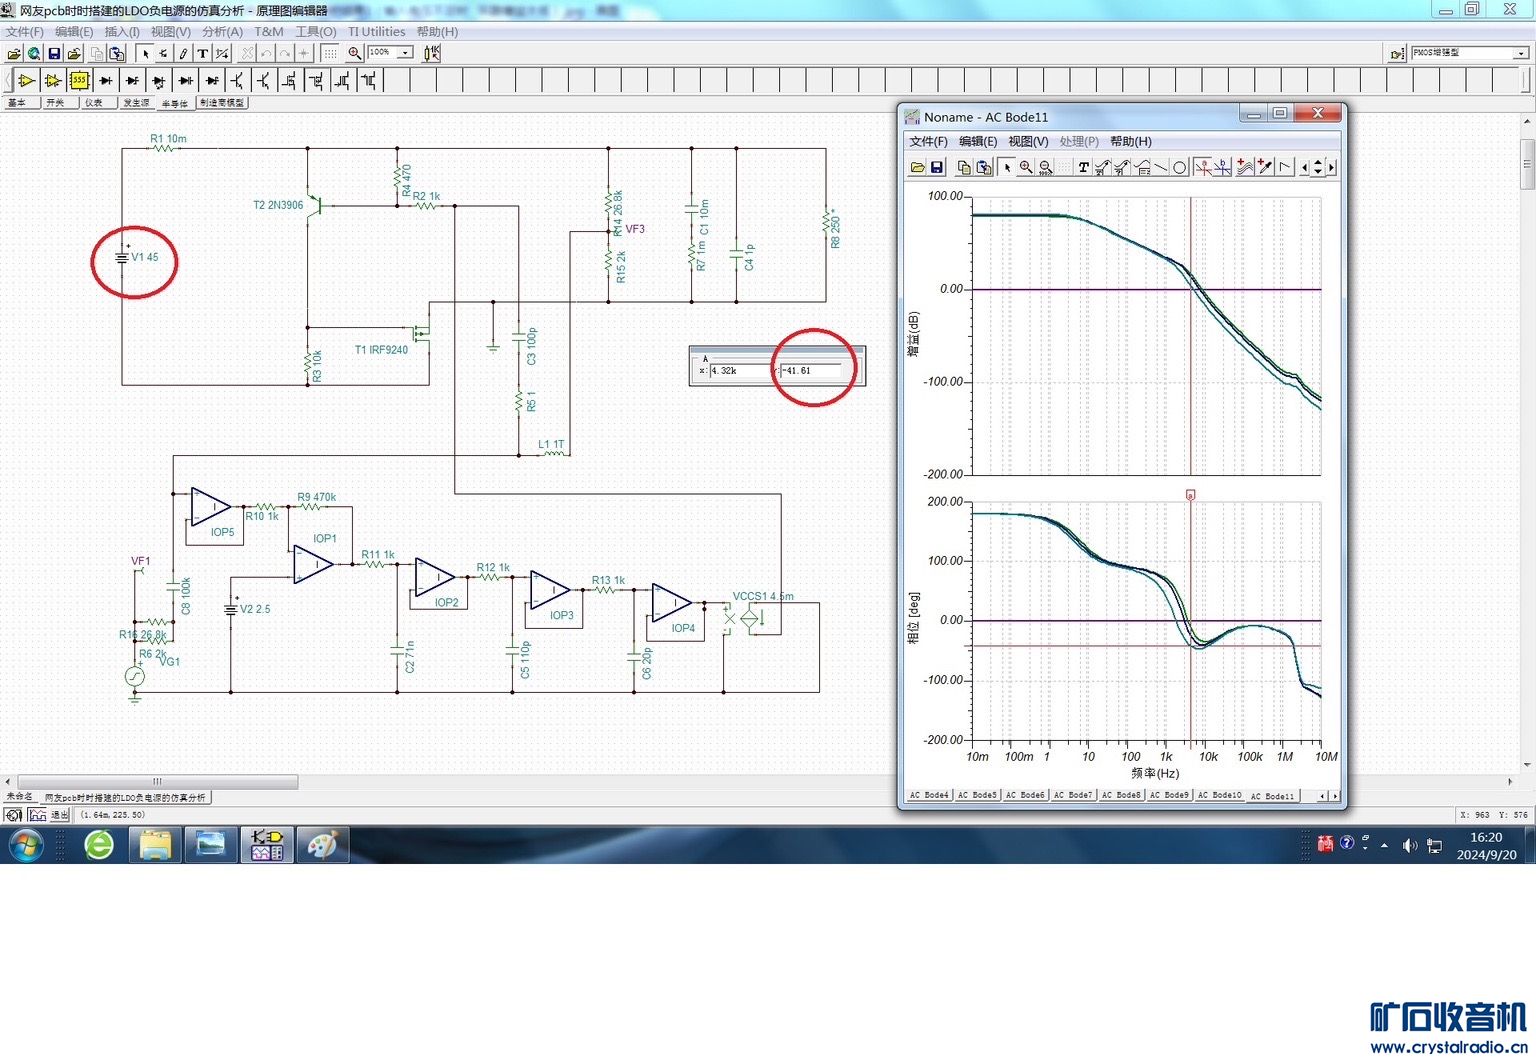Expand the PMOS component model dropdown

point(1520,53)
